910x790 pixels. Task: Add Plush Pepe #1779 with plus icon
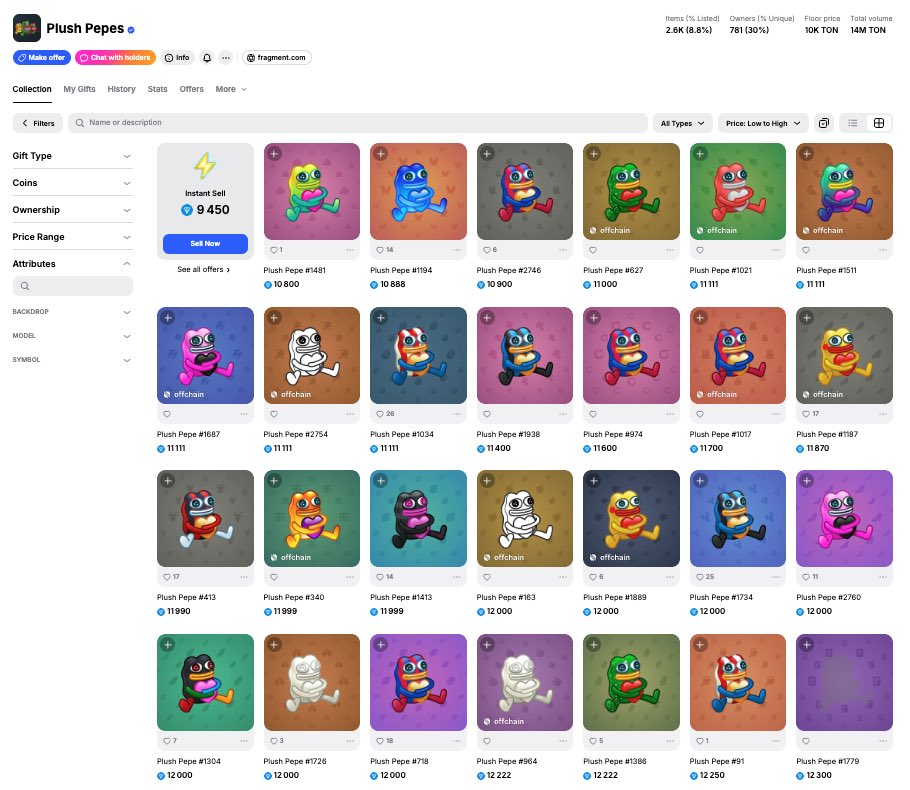click(x=807, y=644)
